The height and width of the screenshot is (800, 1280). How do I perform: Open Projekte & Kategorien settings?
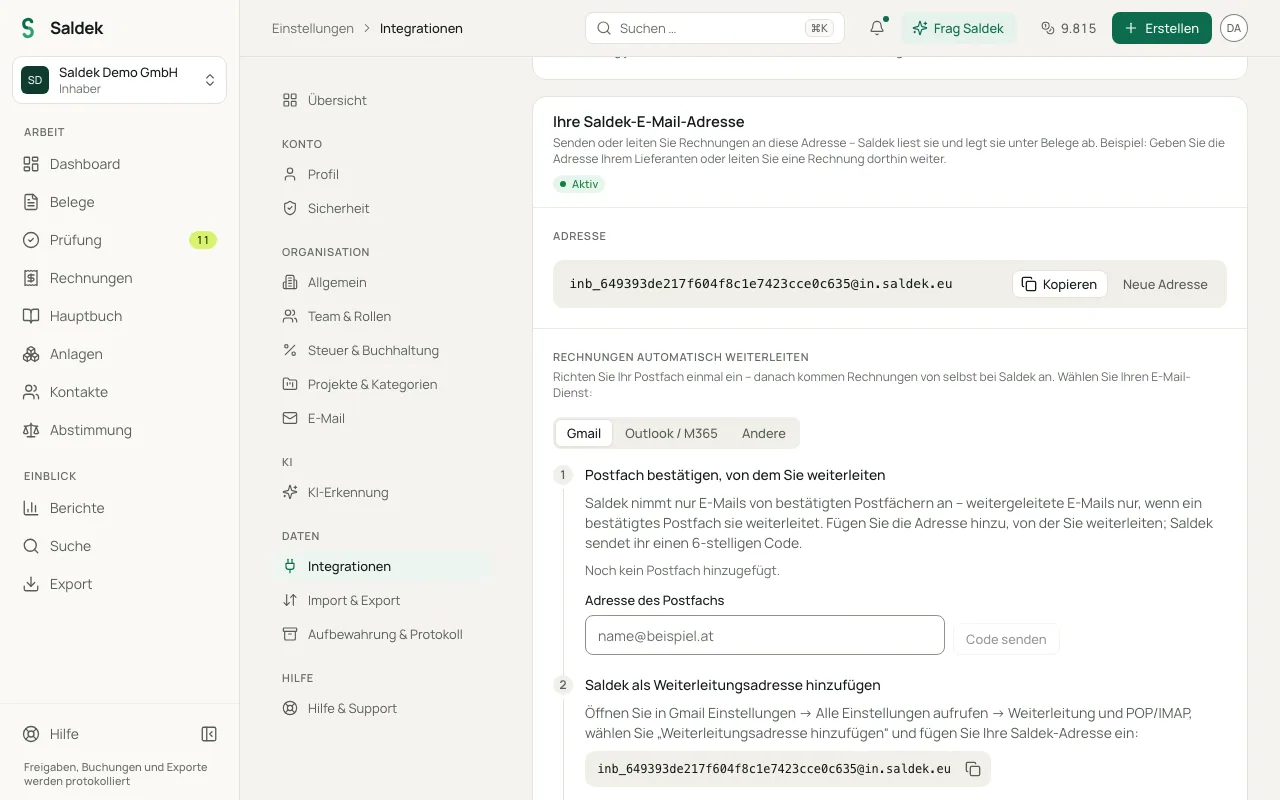click(x=383, y=384)
